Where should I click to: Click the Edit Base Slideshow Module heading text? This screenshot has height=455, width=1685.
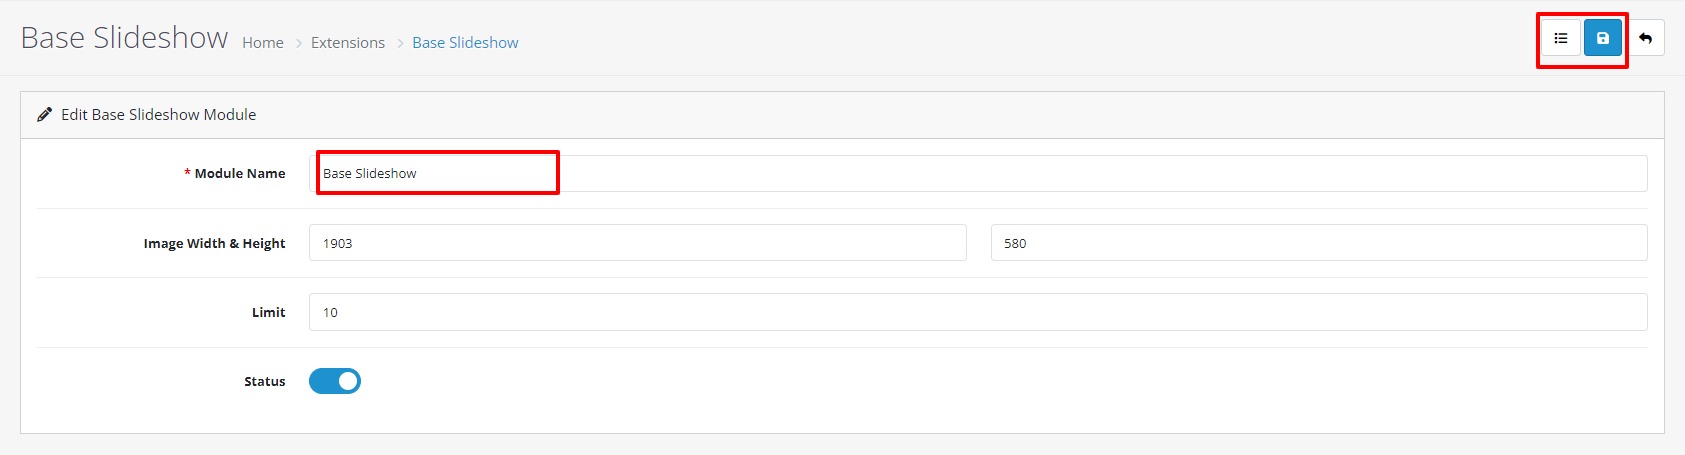(x=158, y=115)
